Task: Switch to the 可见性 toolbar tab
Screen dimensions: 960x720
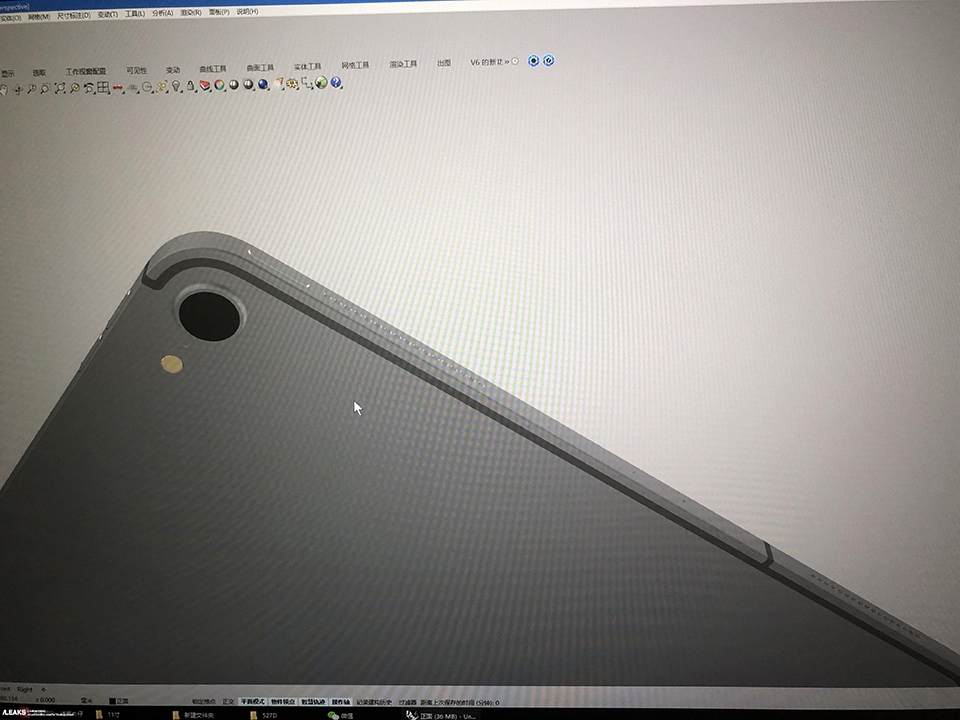Action: click(x=136, y=70)
